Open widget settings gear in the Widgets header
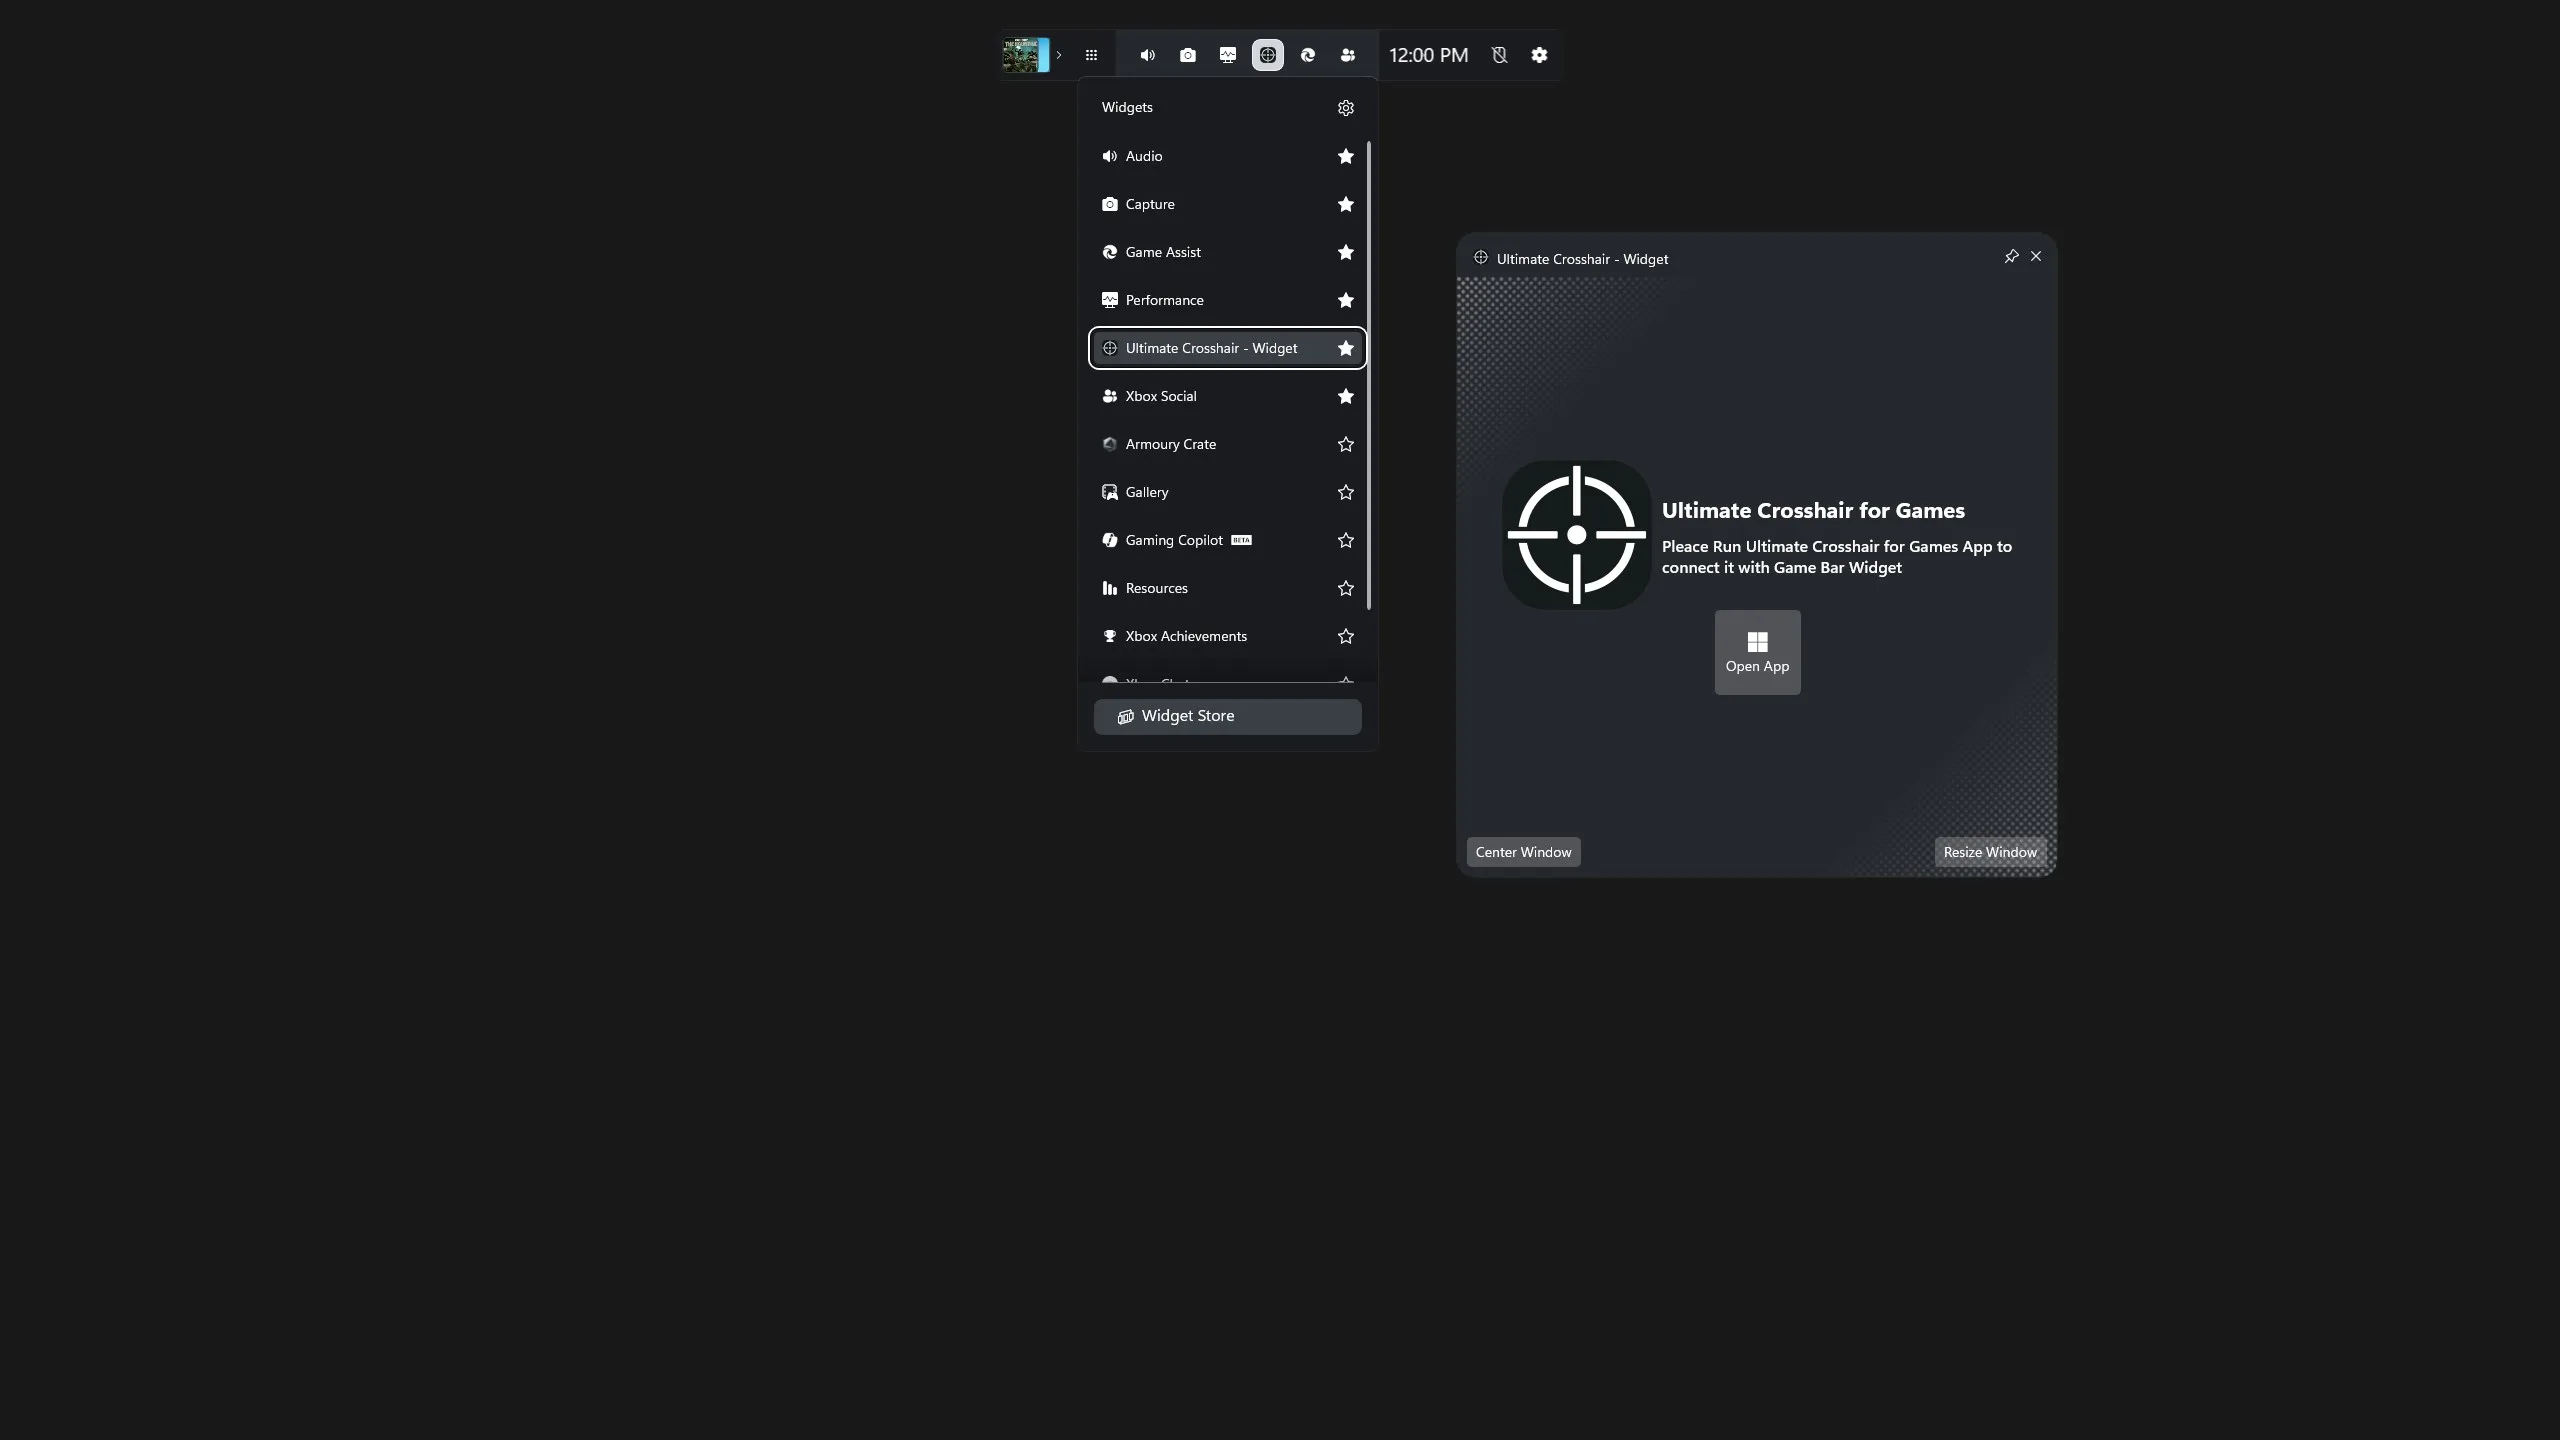Screen dimensions: 2560x1440 1345,108
